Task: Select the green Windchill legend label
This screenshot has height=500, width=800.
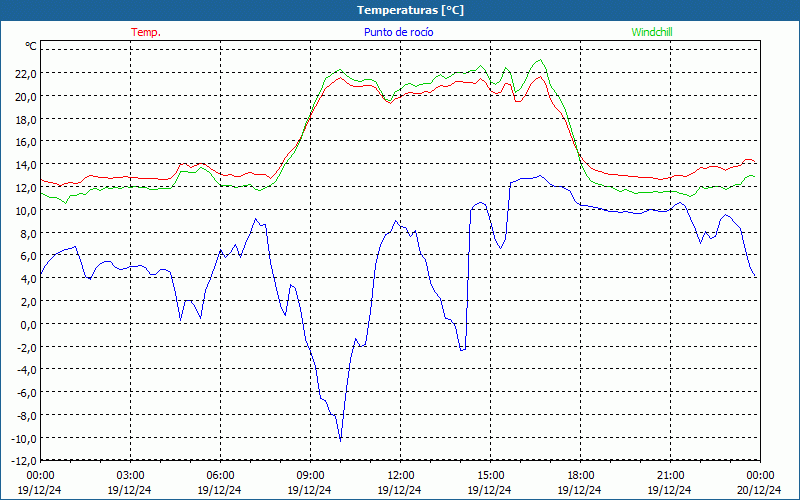Action: click(652, 32)
